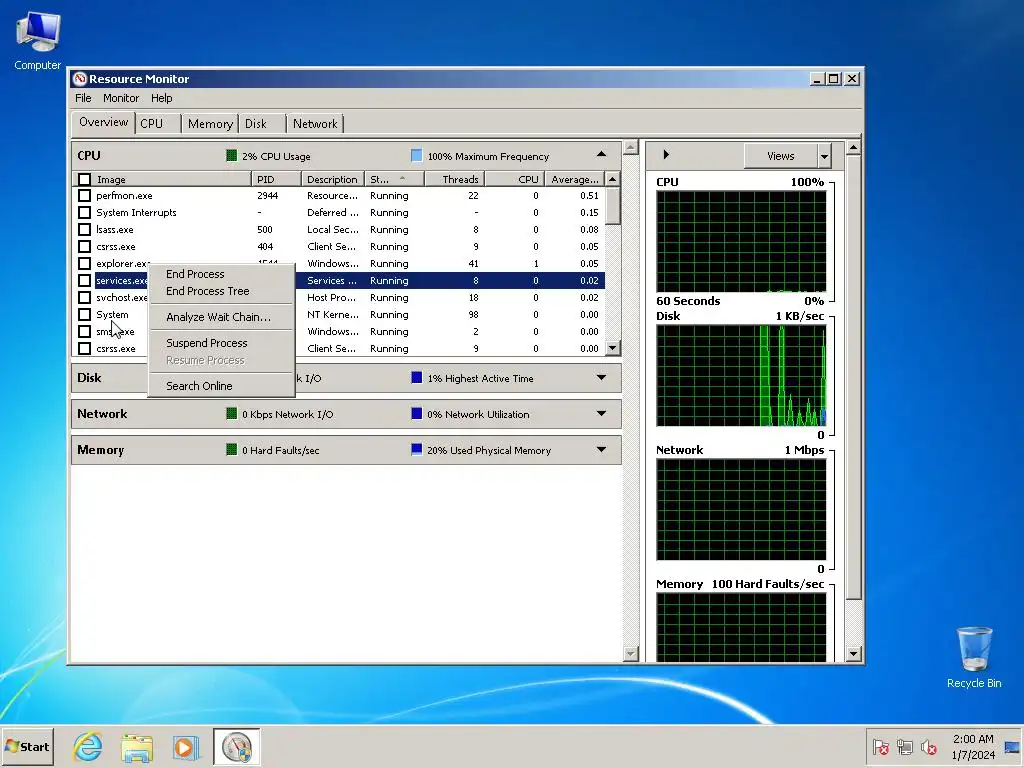Tick the select-all checkbox in Image header
Viewport: 1024px width, 768px height.
coord(84,179)
